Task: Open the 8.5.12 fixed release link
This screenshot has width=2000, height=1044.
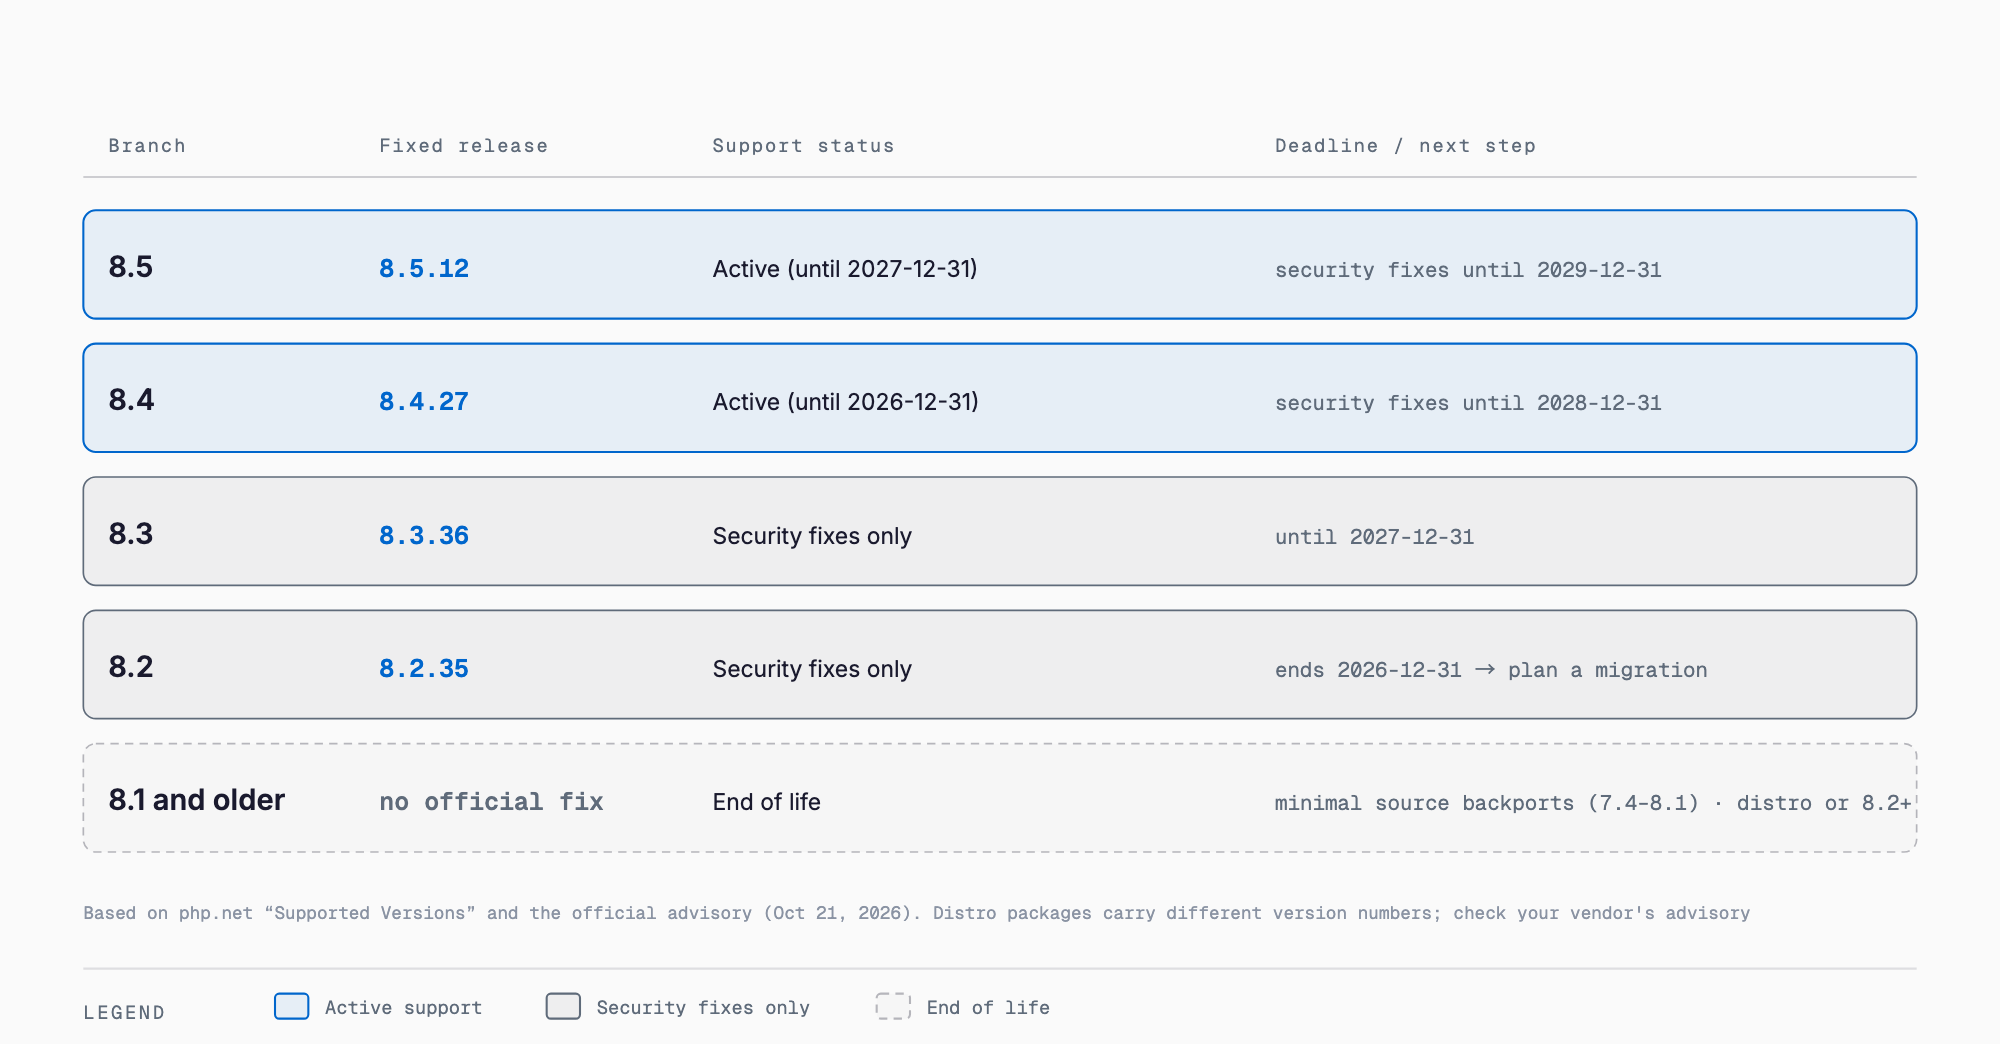Action: [424, 269]
